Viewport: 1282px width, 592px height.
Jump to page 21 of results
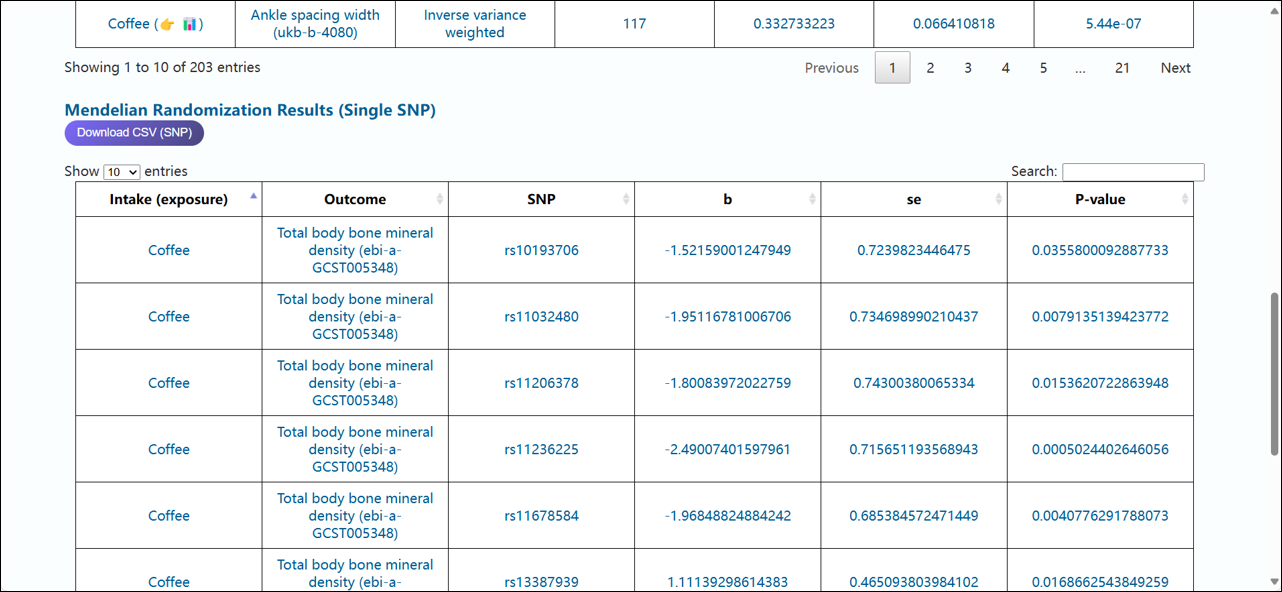coord(1122,68)
